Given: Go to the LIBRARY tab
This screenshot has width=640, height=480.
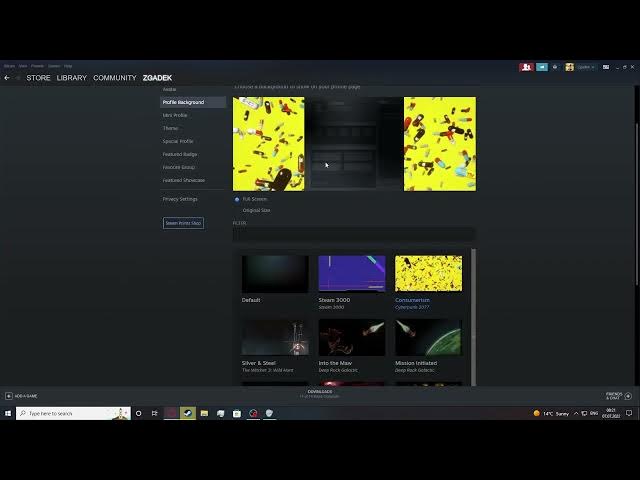Looking at the screenshot, I should (72, 78).
